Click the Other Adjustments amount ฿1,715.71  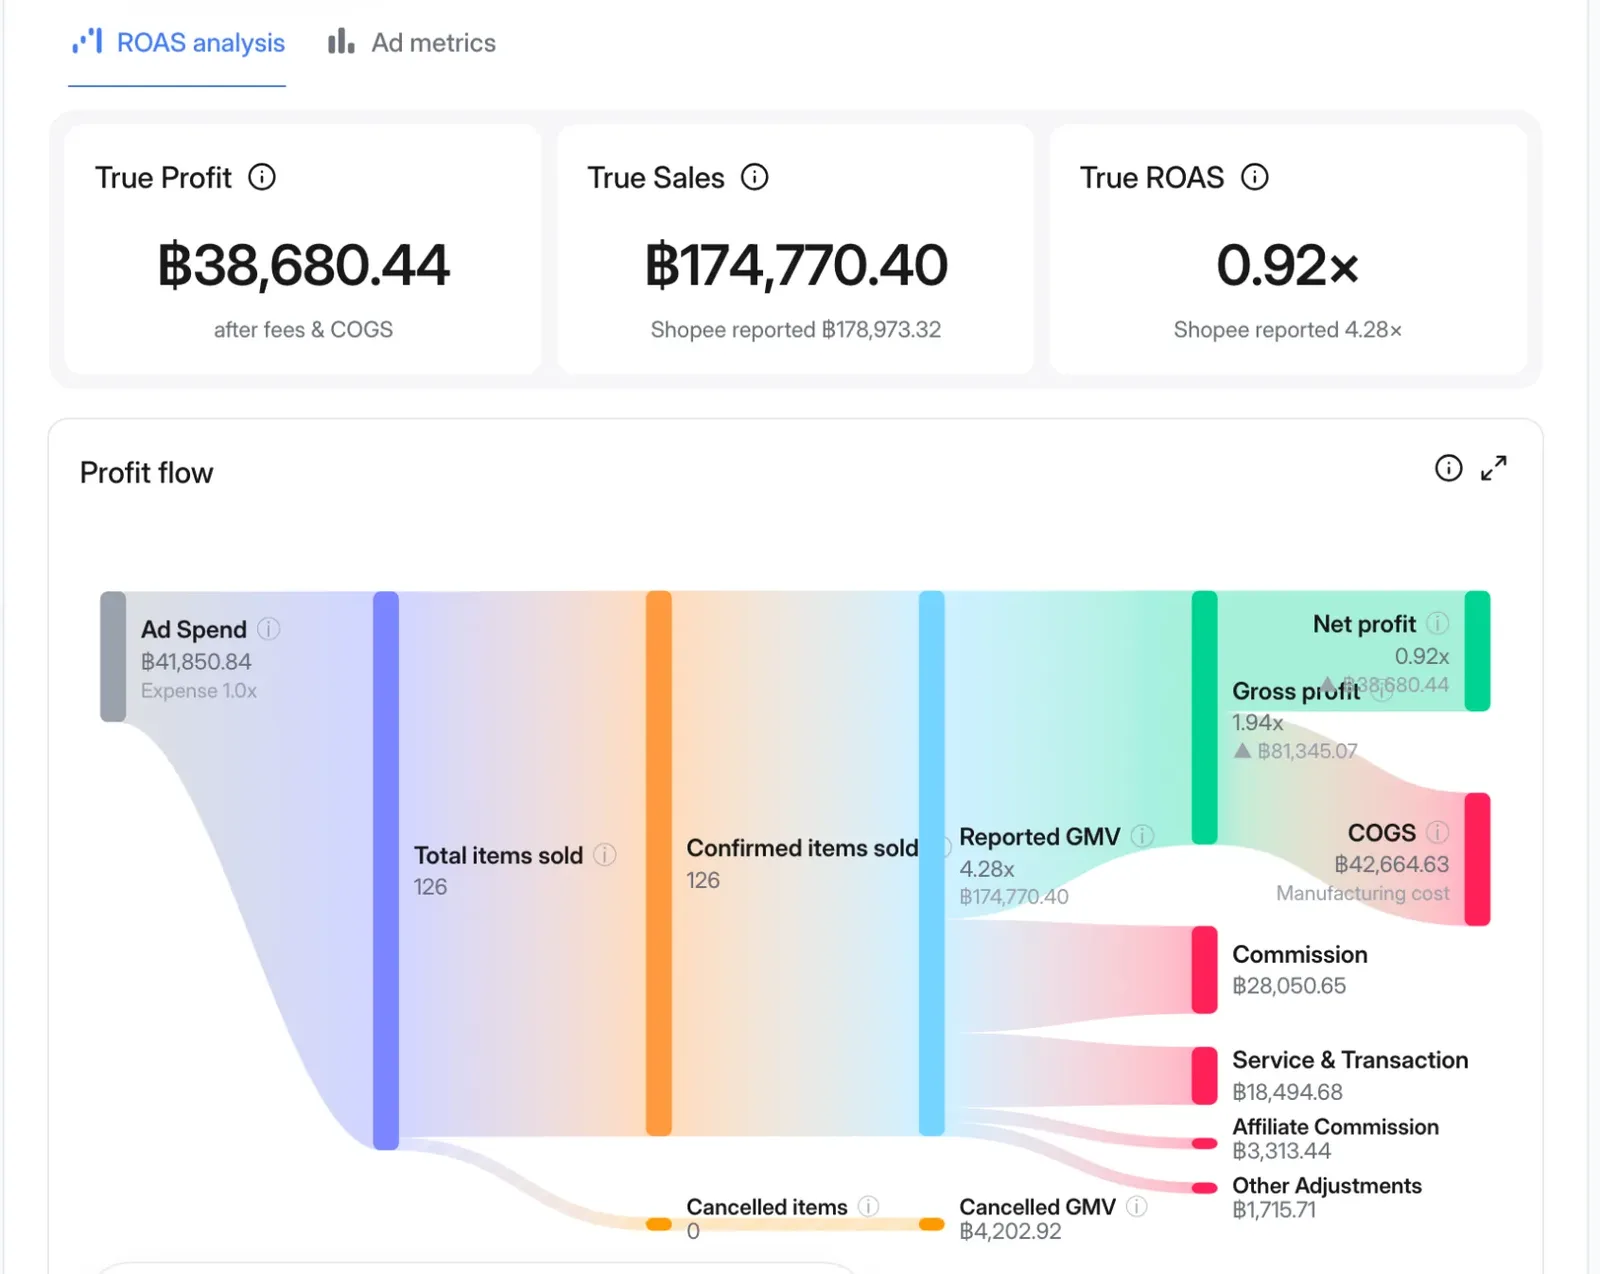[x=1274, y=1210]
